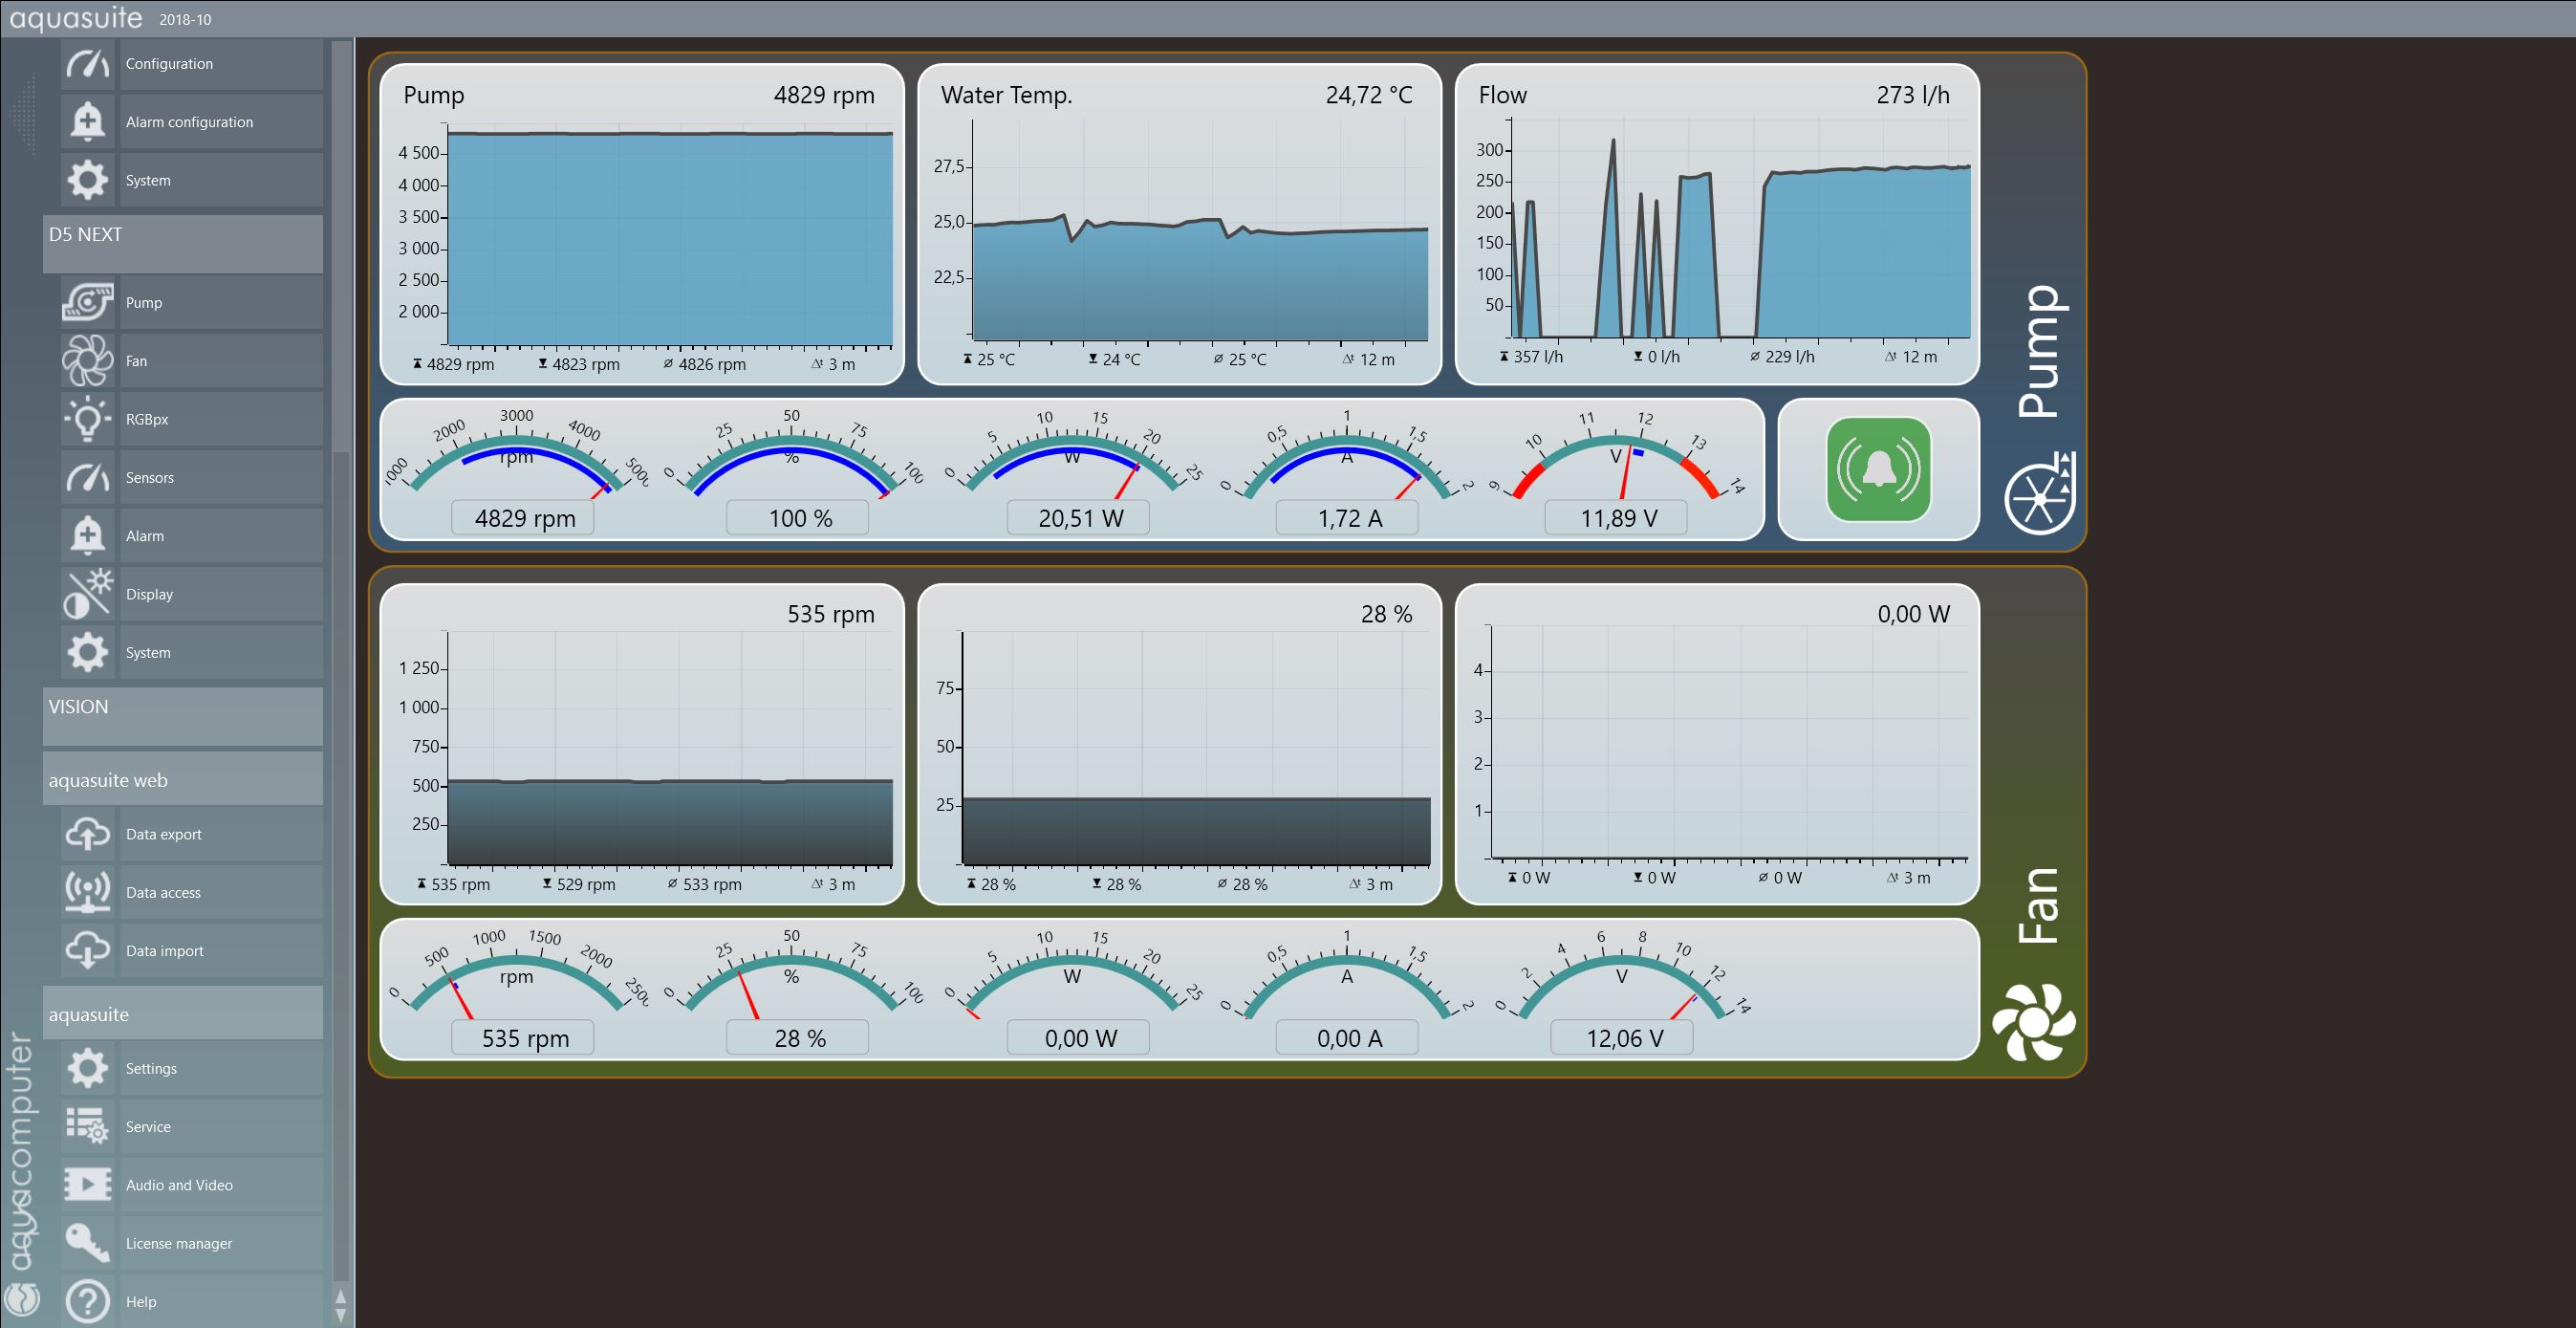Image resolution: width=2576 pixels, height=1328 pixels.
Task: Click the Fan icon in the sidebar
Action: click(x=87, y=361)
